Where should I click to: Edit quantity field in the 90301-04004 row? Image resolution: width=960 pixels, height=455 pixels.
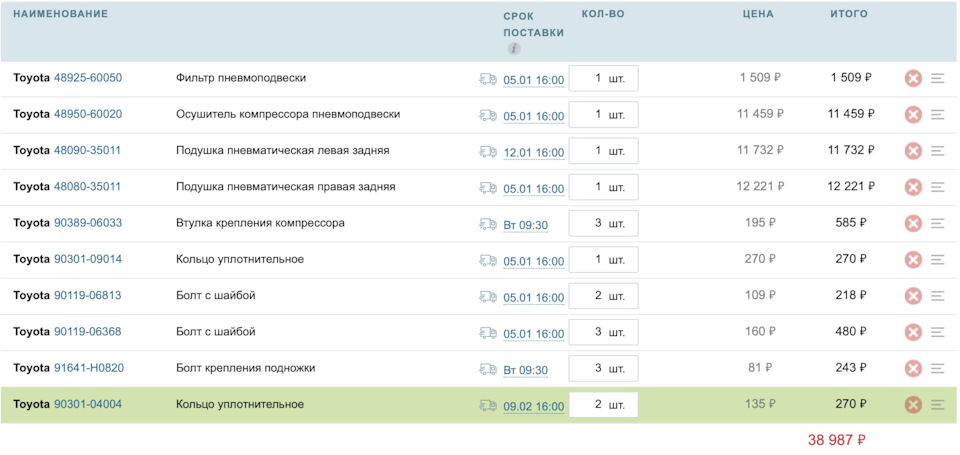(x=604, y=405)
